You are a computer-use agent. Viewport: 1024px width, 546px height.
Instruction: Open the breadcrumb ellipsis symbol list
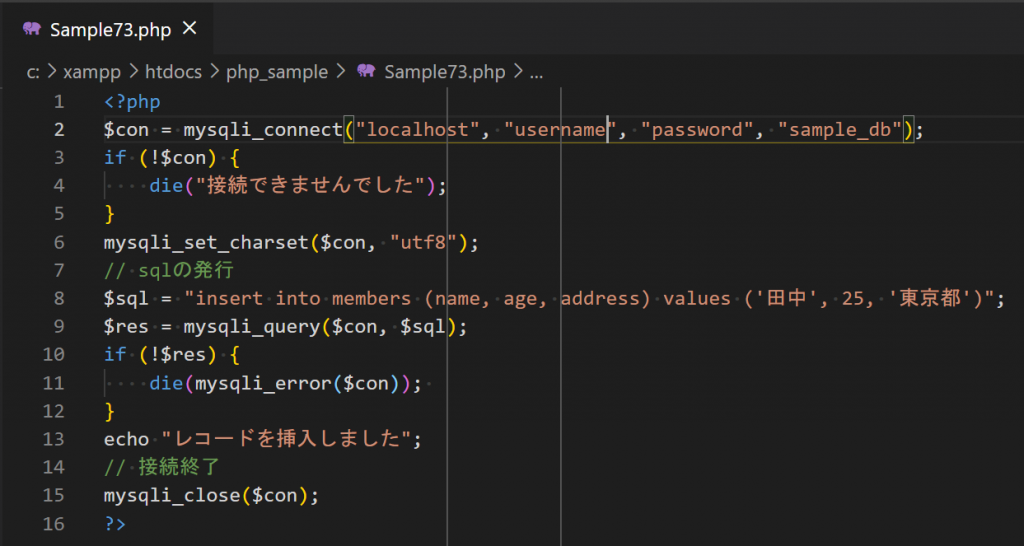(535, 72)
